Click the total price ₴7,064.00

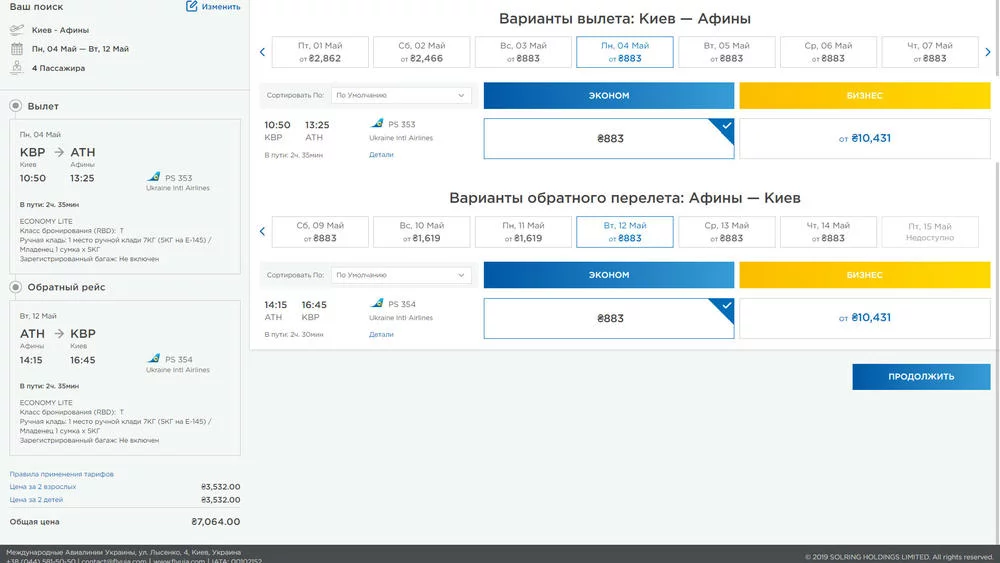pyautogui.click(x=216, y=522)
